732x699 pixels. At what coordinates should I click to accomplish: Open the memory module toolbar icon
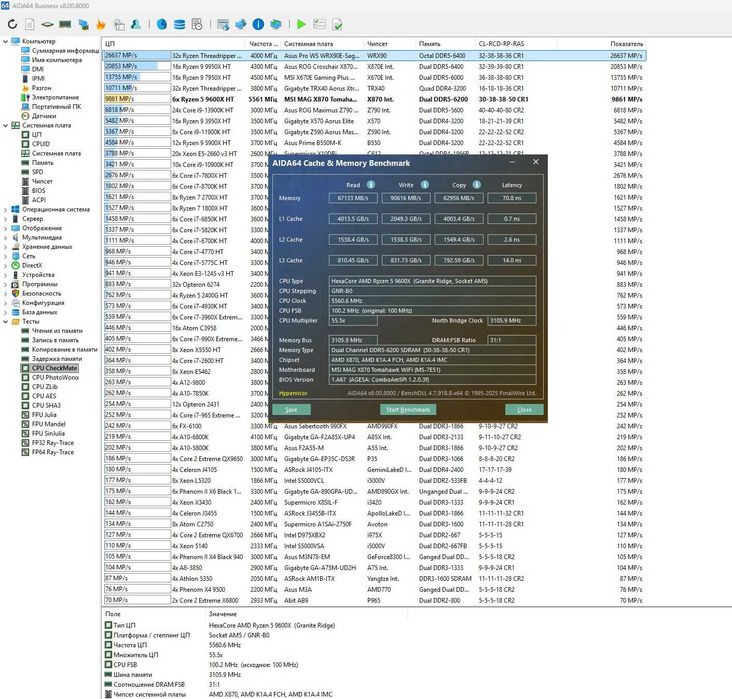tap(65, 24)
